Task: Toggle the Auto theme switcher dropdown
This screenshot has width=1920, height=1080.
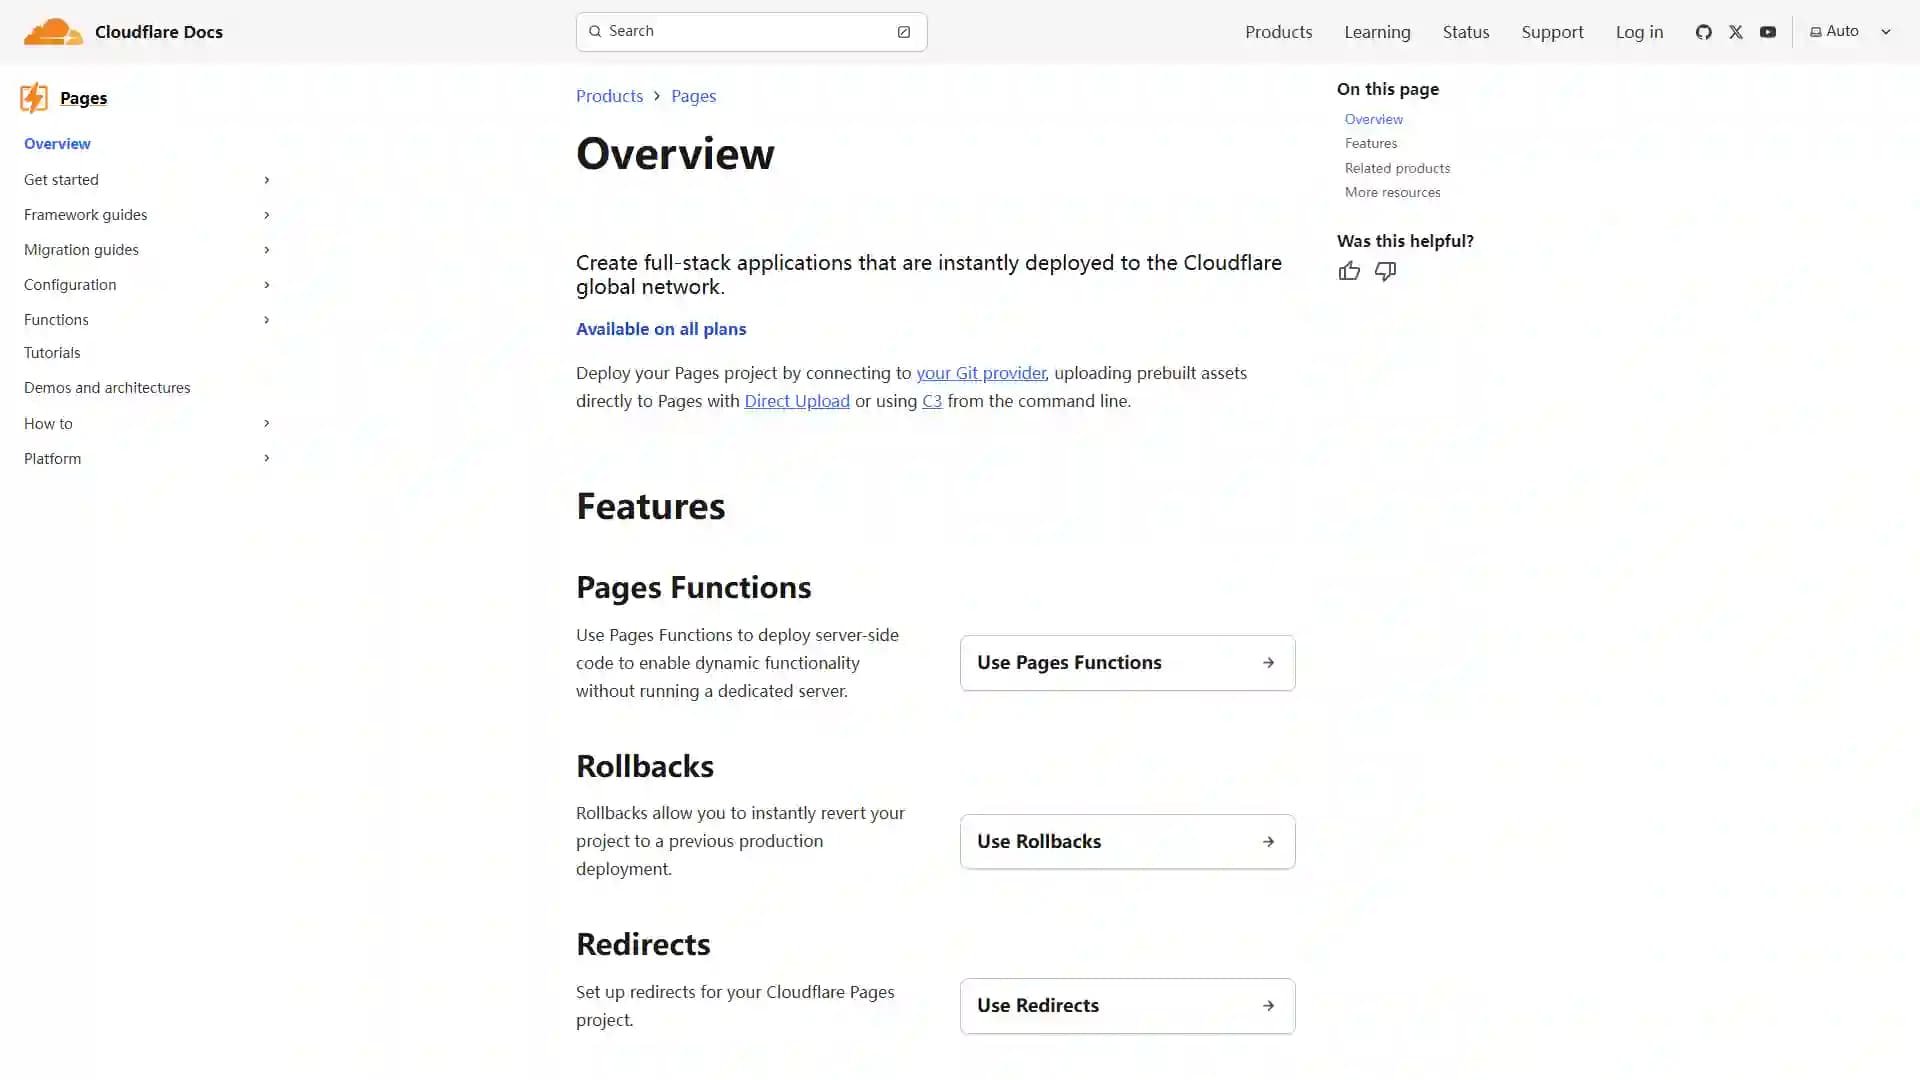Action: point(1850,32)
